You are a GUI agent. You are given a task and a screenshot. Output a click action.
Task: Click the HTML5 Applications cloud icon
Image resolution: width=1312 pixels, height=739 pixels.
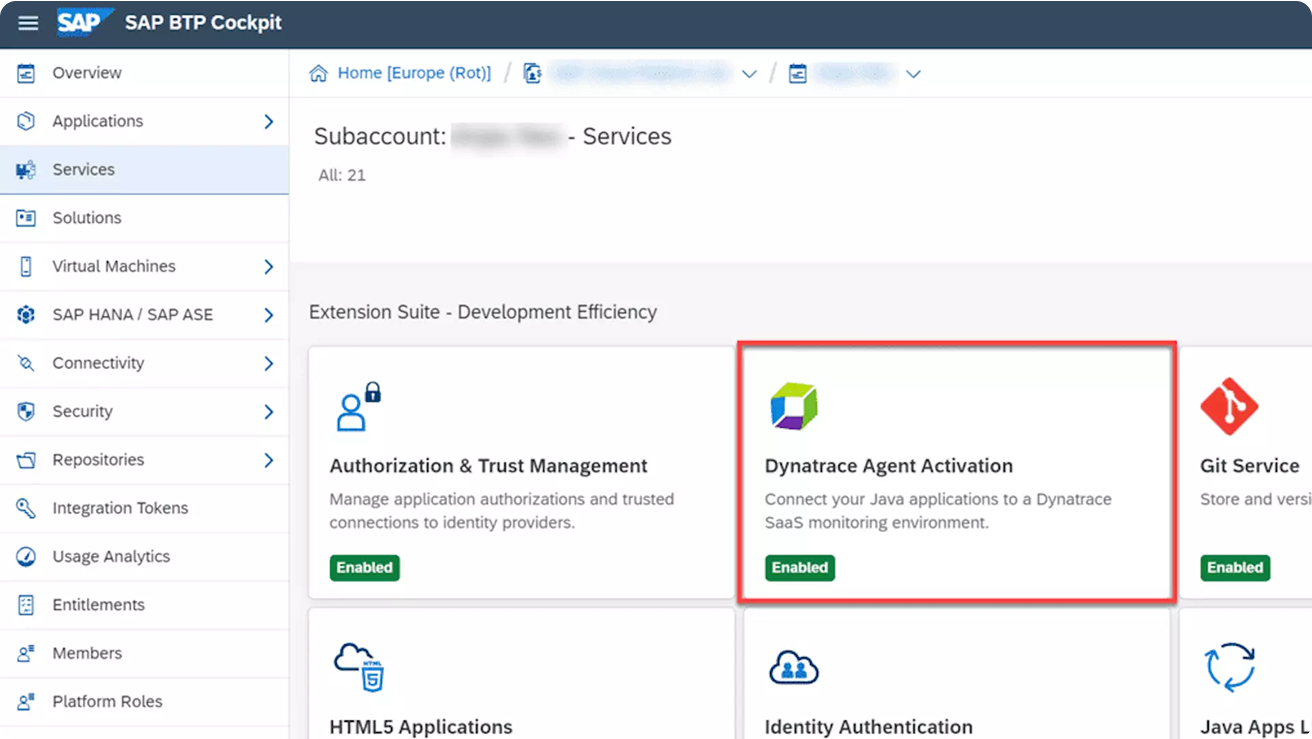click(x=359, y=667)
